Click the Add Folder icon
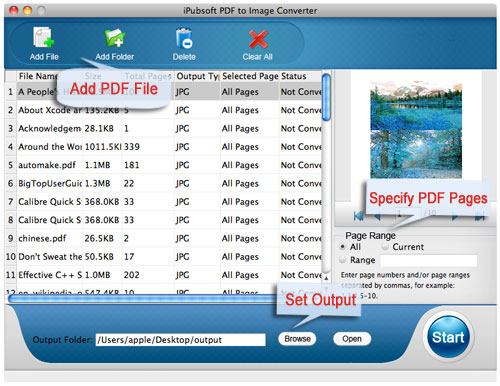The height and width of the screenshot is (386, 500). point(115,38)
